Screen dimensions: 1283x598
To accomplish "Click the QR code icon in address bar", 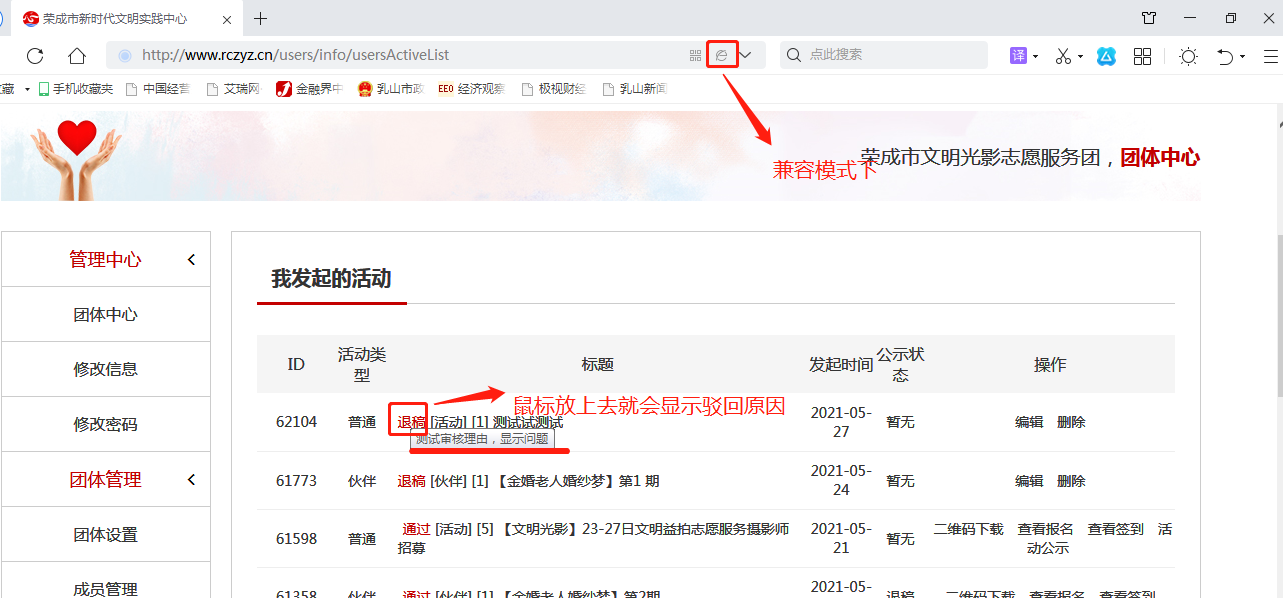I will pyautogui.click(x=695, y=56).
